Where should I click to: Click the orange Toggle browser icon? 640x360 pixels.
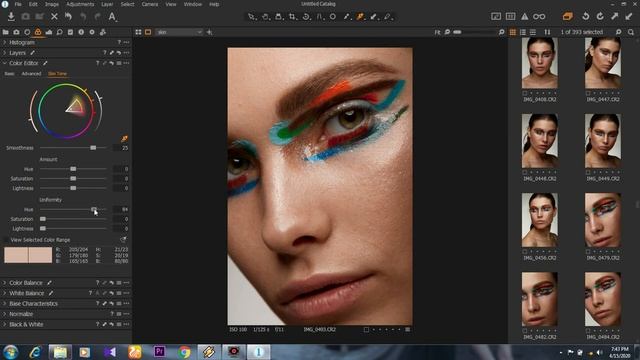click(x=567, y=16)
